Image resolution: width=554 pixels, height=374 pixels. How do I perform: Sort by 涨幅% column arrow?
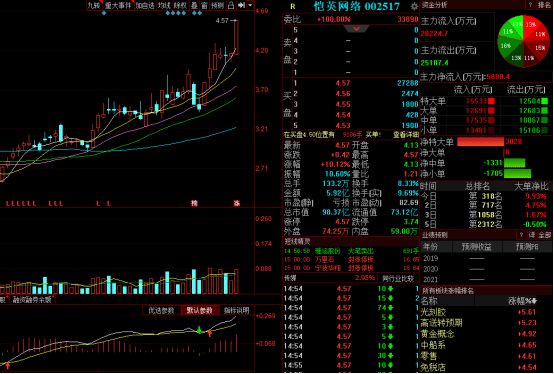[534, 301]
